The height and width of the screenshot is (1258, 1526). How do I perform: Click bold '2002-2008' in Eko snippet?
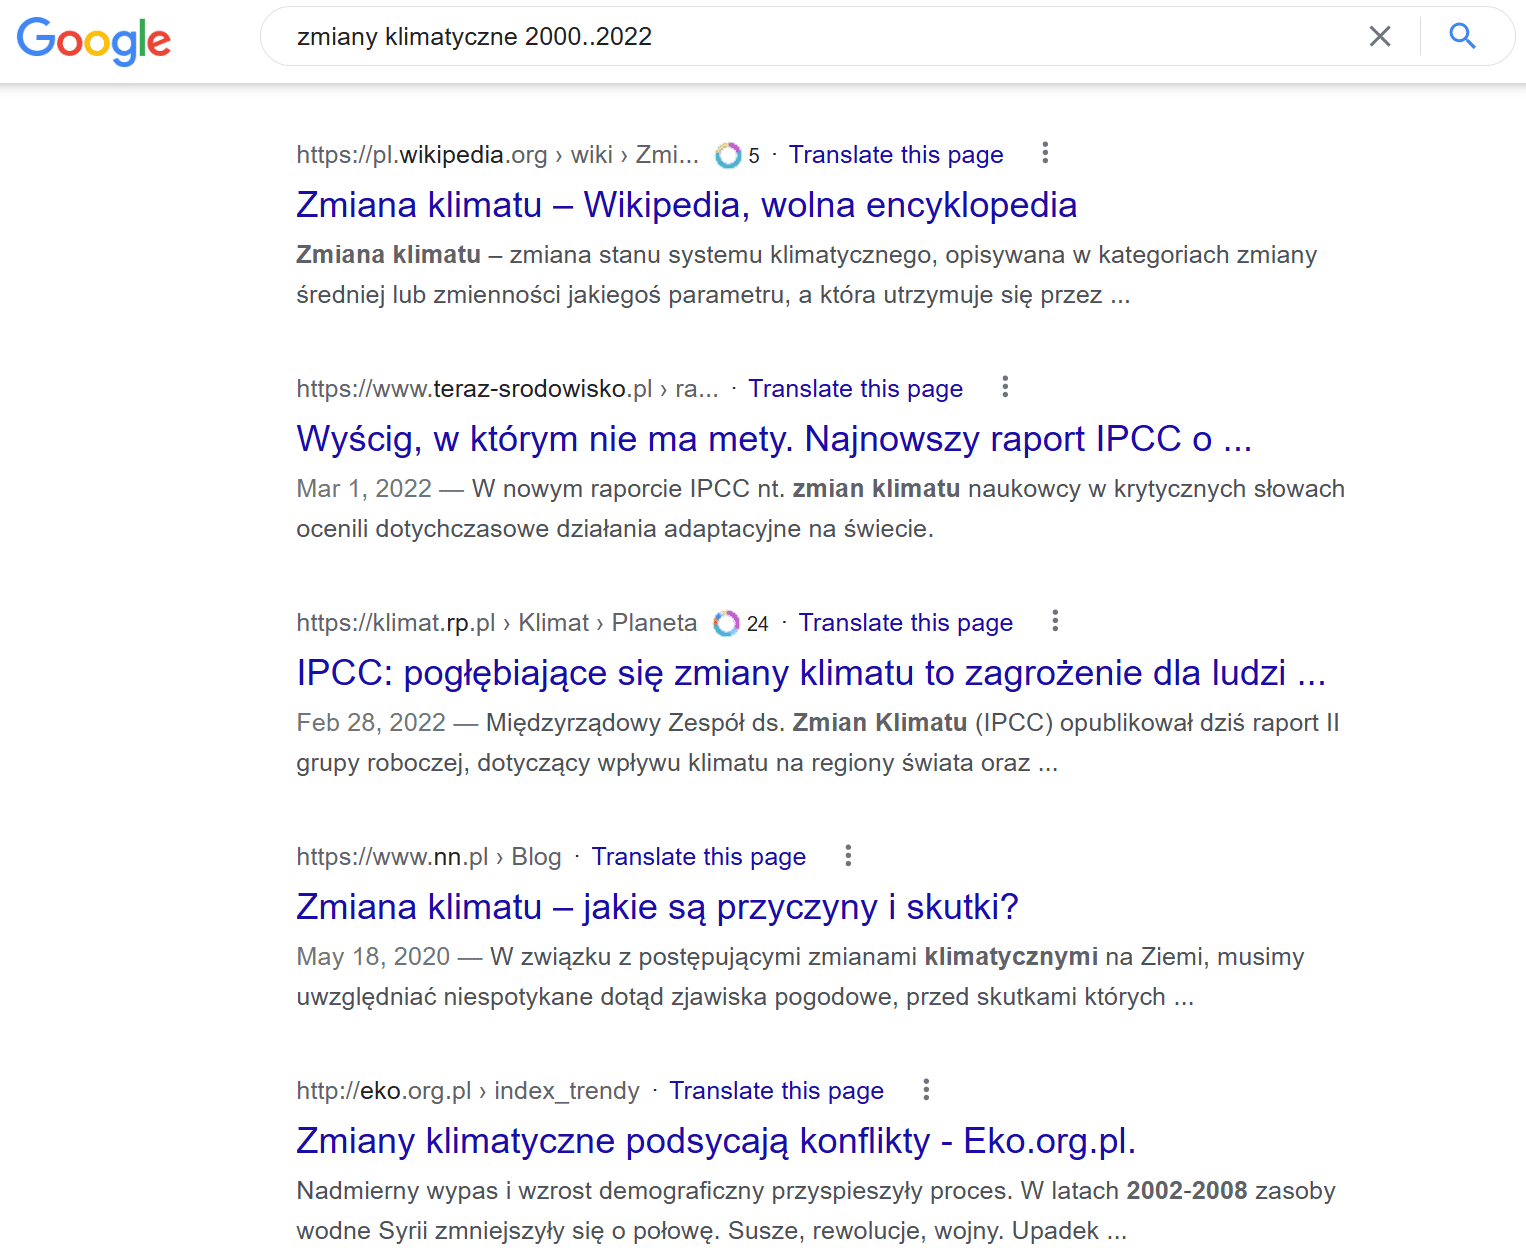1187,1191
